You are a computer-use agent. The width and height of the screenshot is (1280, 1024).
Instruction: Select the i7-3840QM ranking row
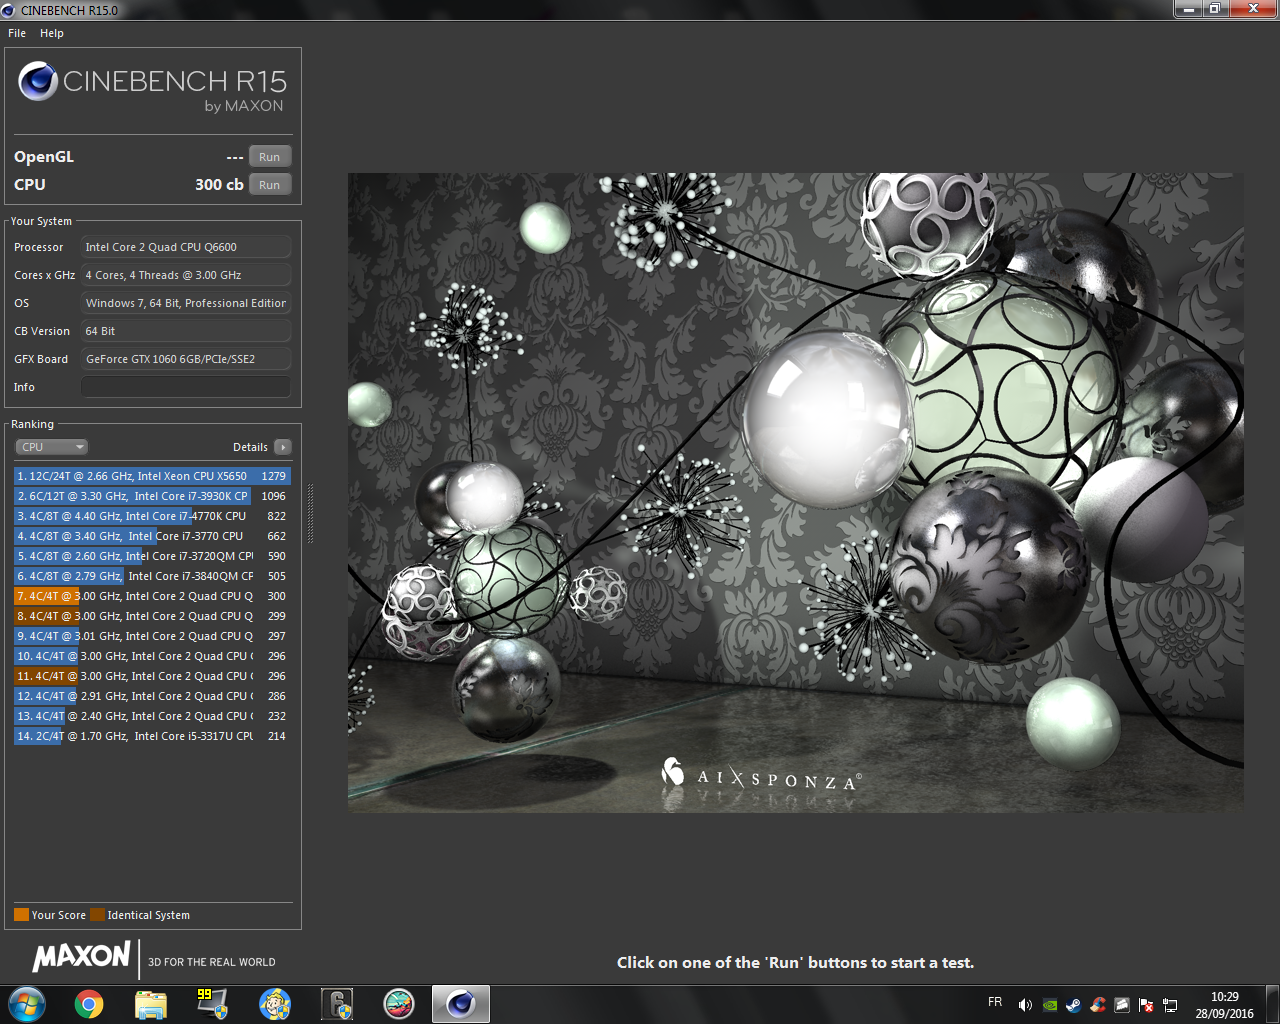(152, 576)
